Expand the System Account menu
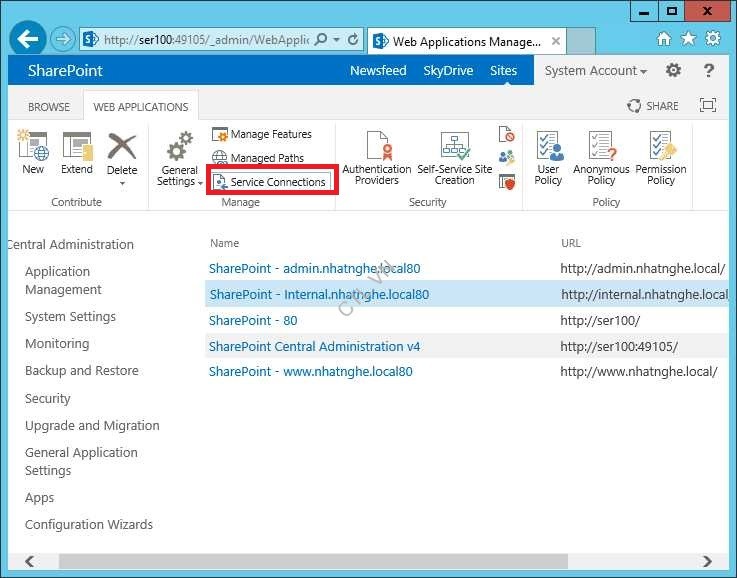The height and width of the screenshot is (578, 737). 596,70
